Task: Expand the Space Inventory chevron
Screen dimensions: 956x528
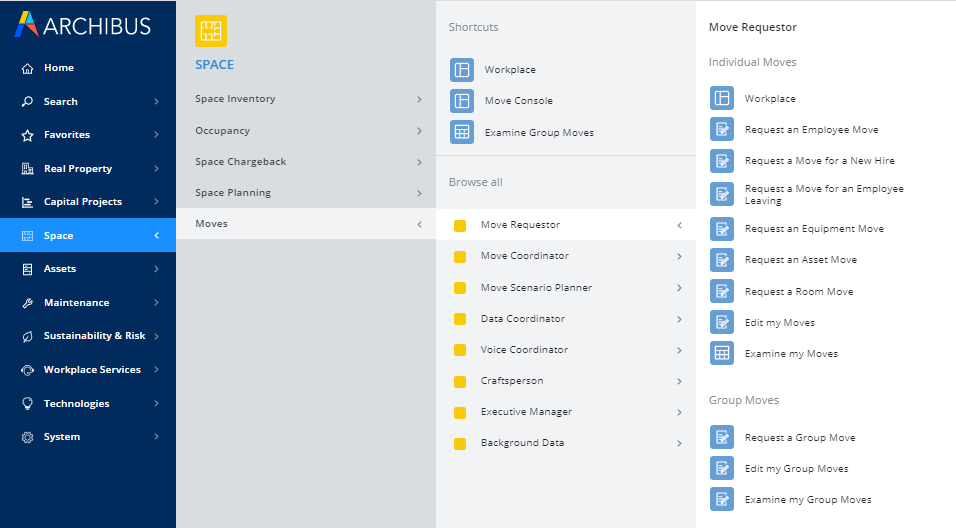Action: pos(419,99)
